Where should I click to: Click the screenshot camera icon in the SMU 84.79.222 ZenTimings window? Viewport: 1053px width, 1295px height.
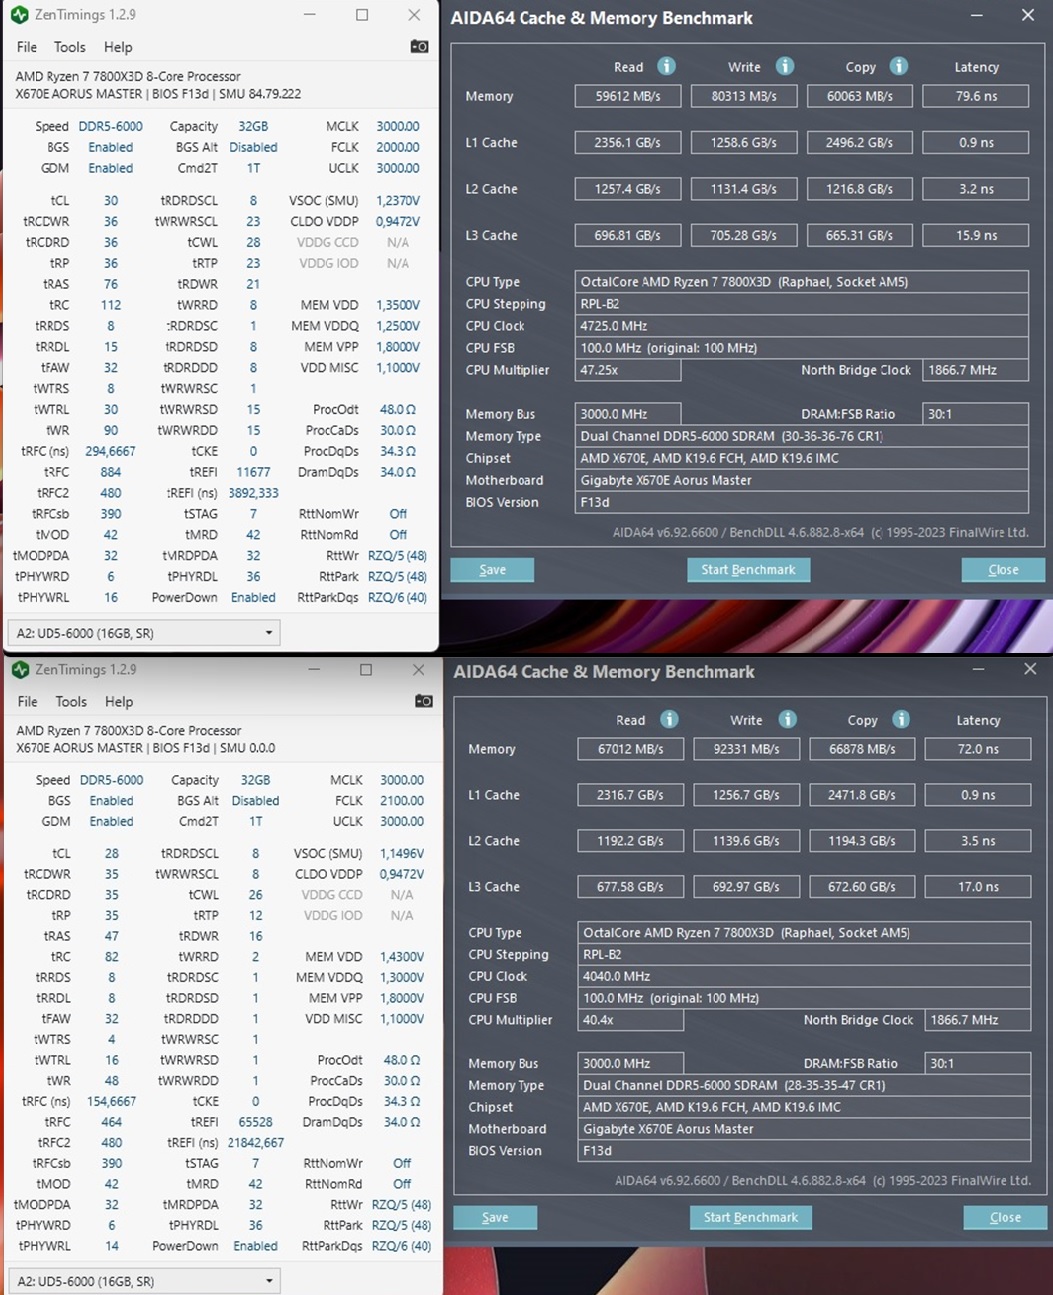[419, 47]
